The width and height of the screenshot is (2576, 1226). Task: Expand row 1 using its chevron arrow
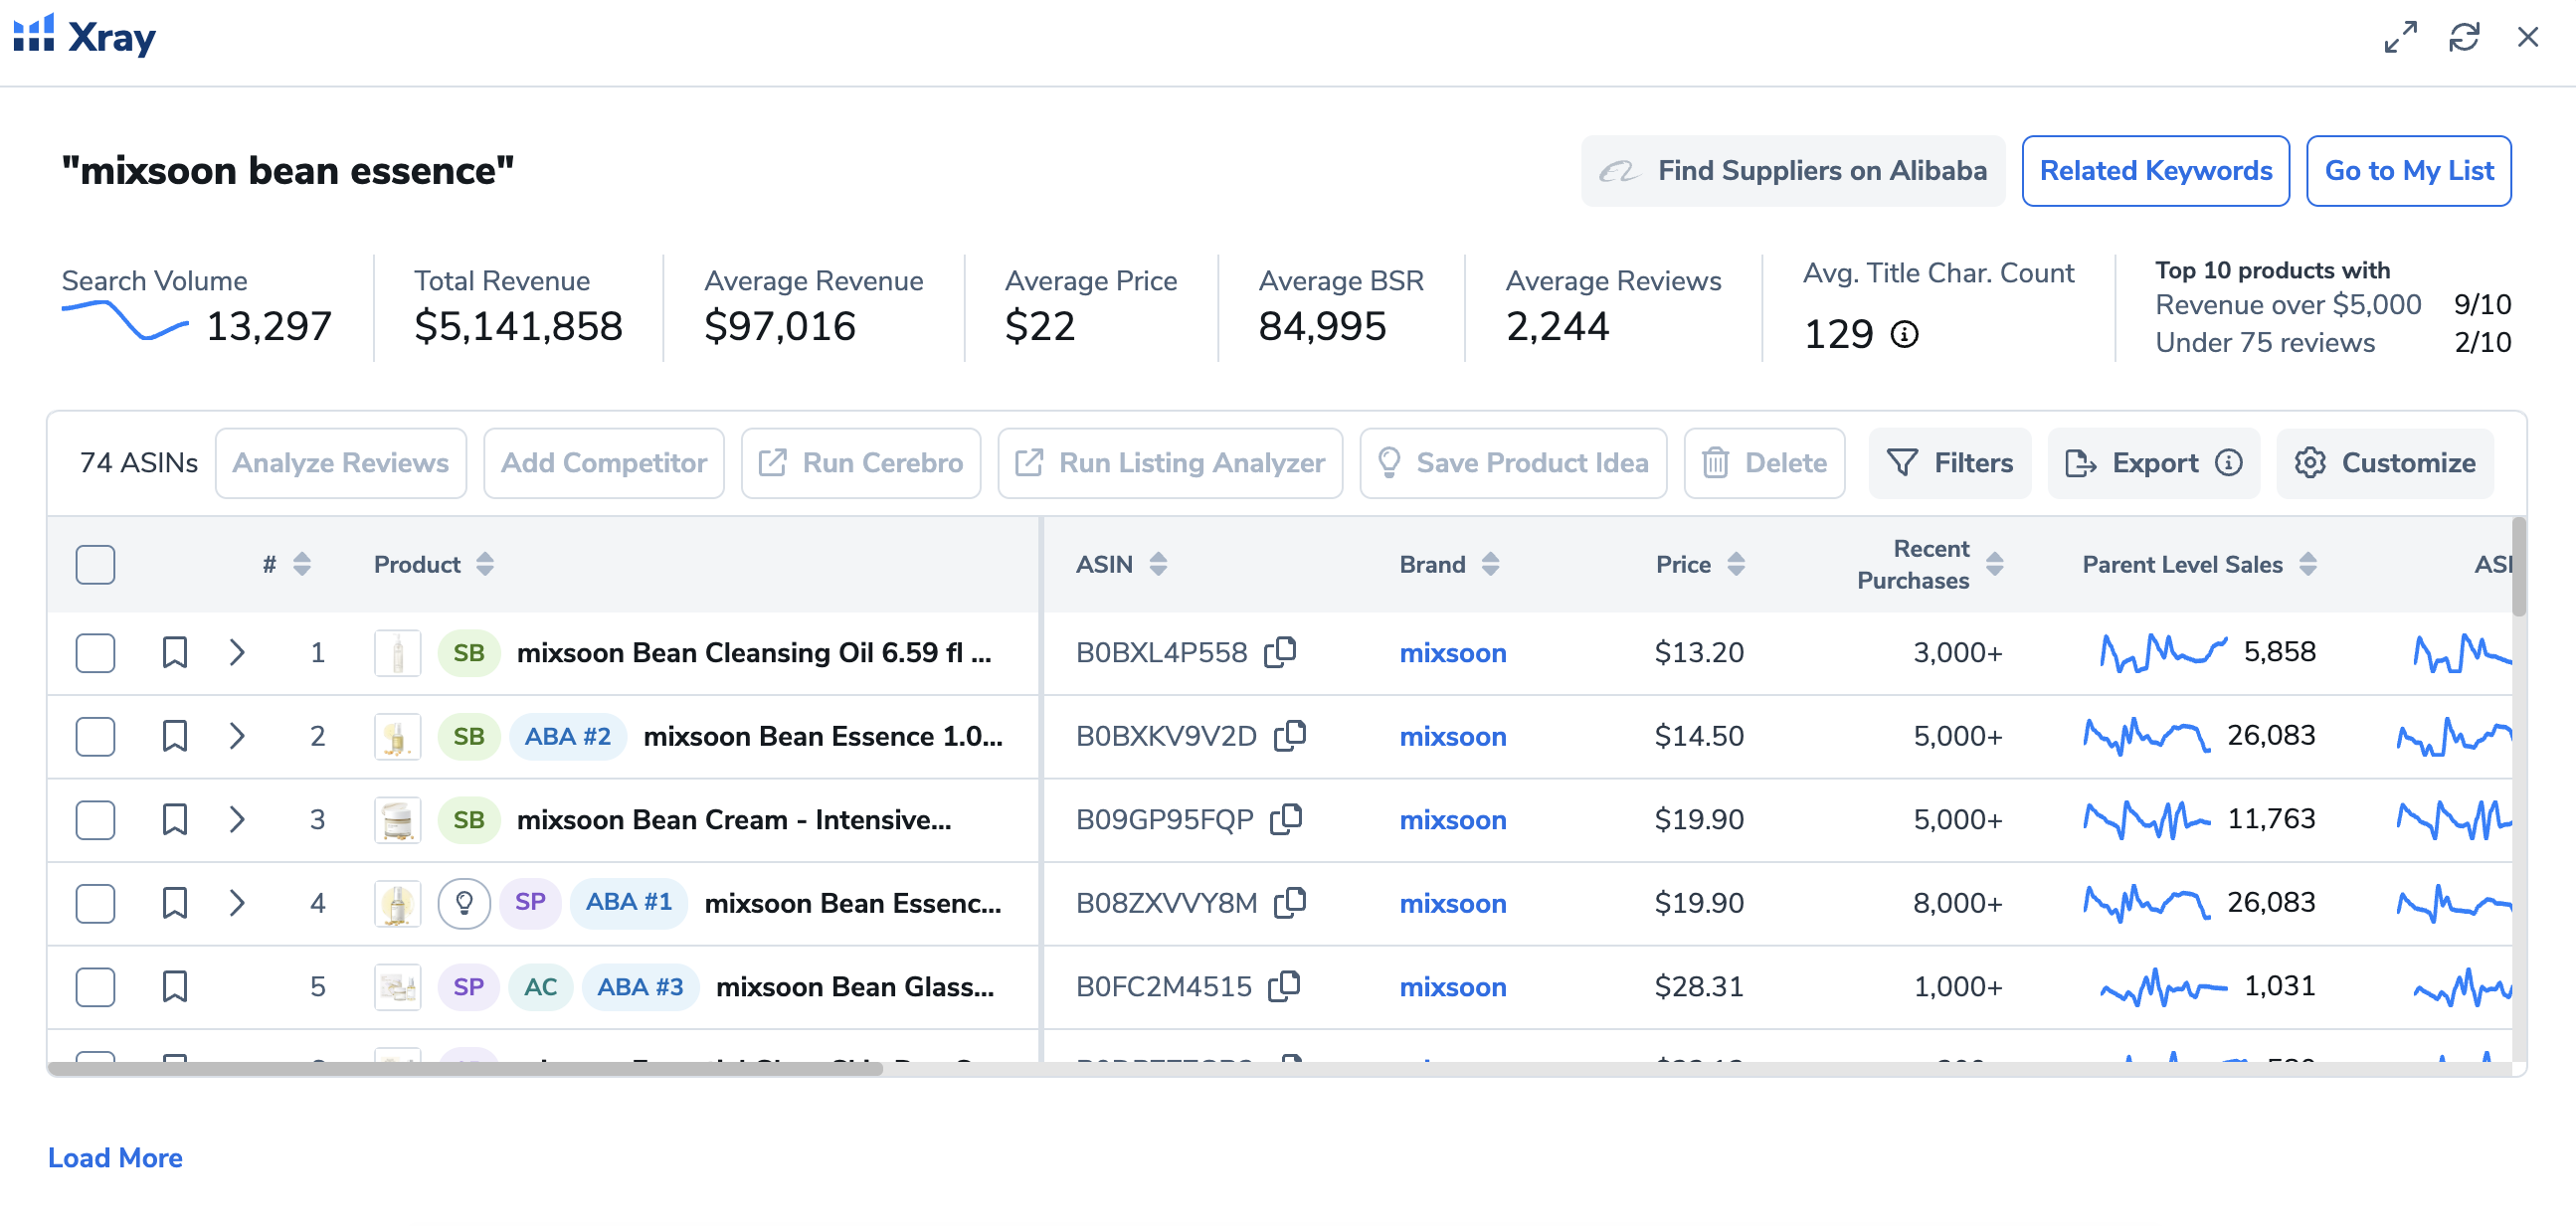(237, 652)
